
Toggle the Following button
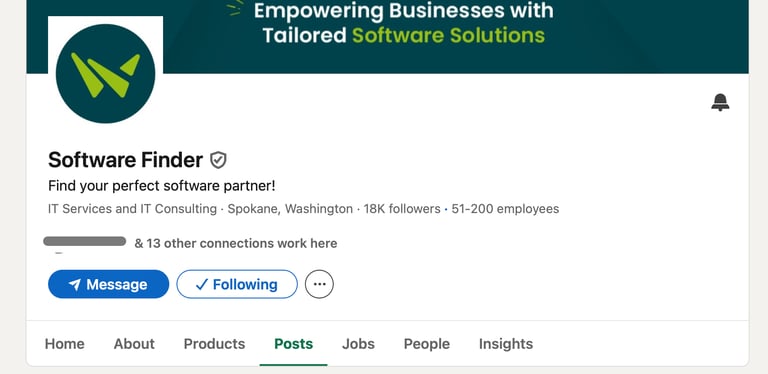[x=237, y=284]
